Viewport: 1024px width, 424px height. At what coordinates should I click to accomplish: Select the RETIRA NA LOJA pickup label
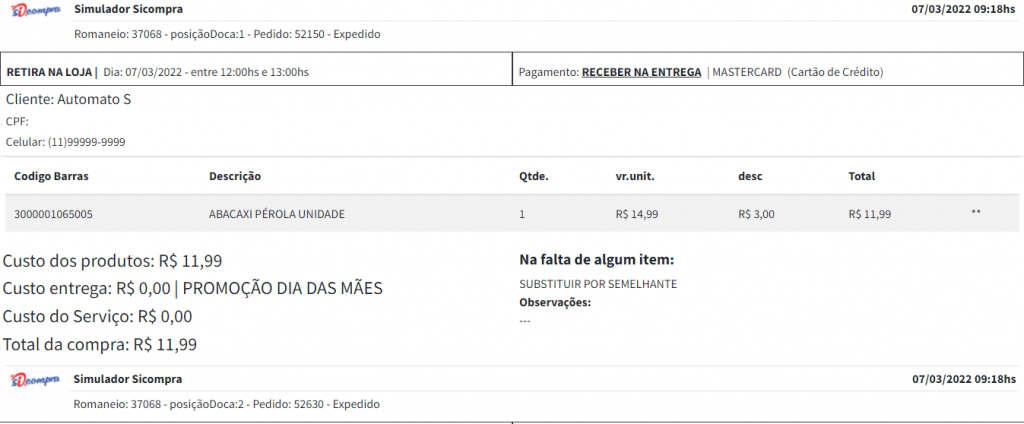point(50,72)
